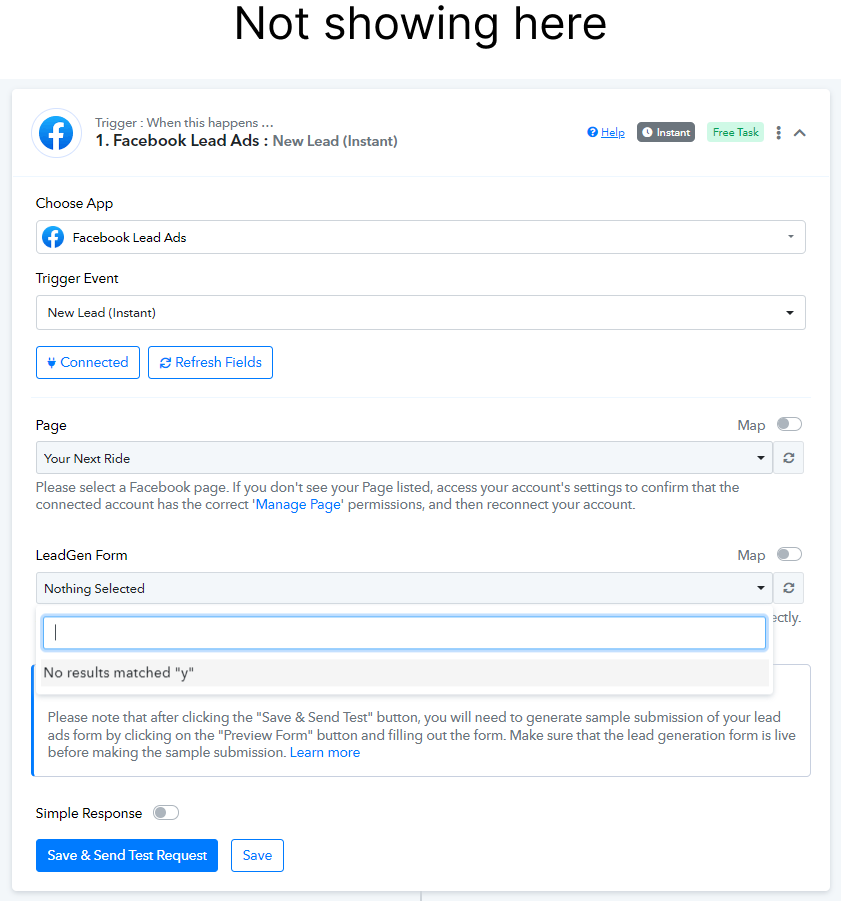Open the LeadGen Form dropdown
The height and width of the screenshot is (901, 841).
click(404, 588)
